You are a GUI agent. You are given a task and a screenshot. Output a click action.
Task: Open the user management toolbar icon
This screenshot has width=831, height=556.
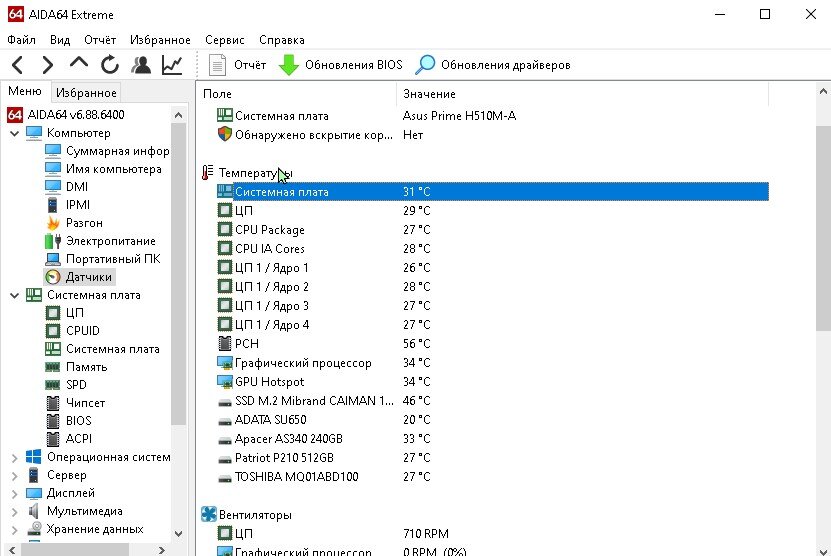click(141, 65)
